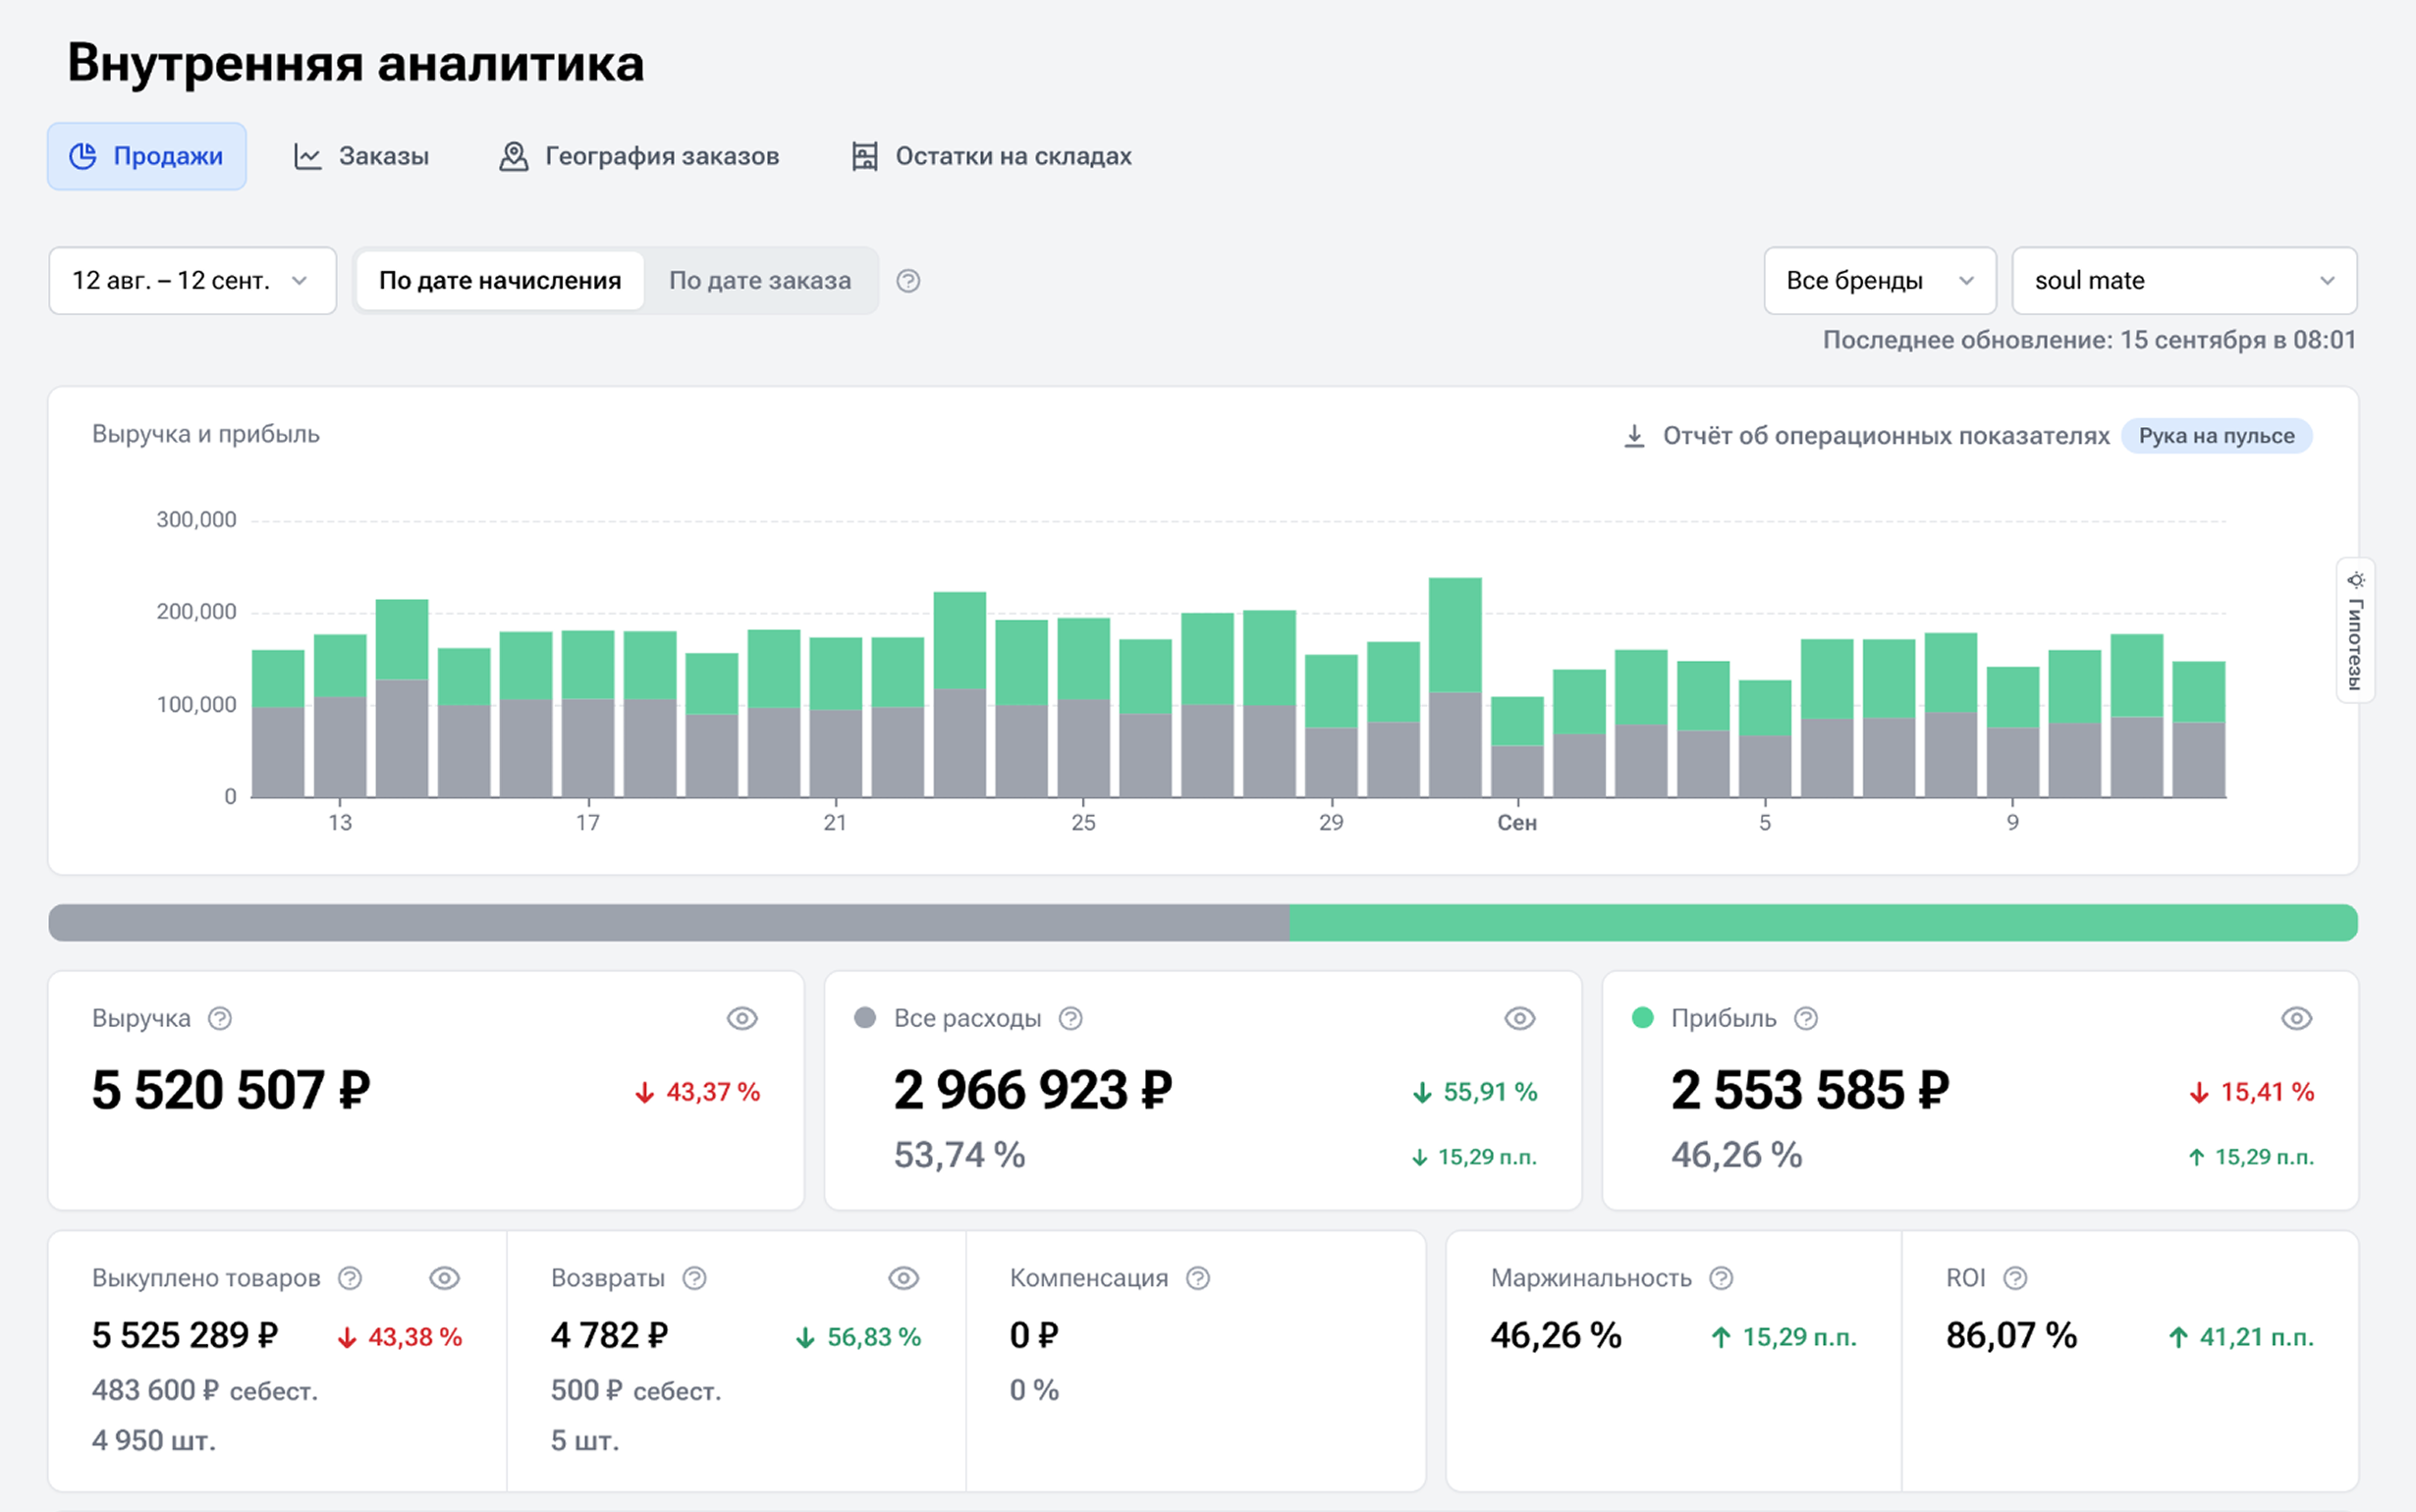2416x1512 pixels.
Task: Click the help icon next to Прибыль
Action: [x=1805, y=1018]
